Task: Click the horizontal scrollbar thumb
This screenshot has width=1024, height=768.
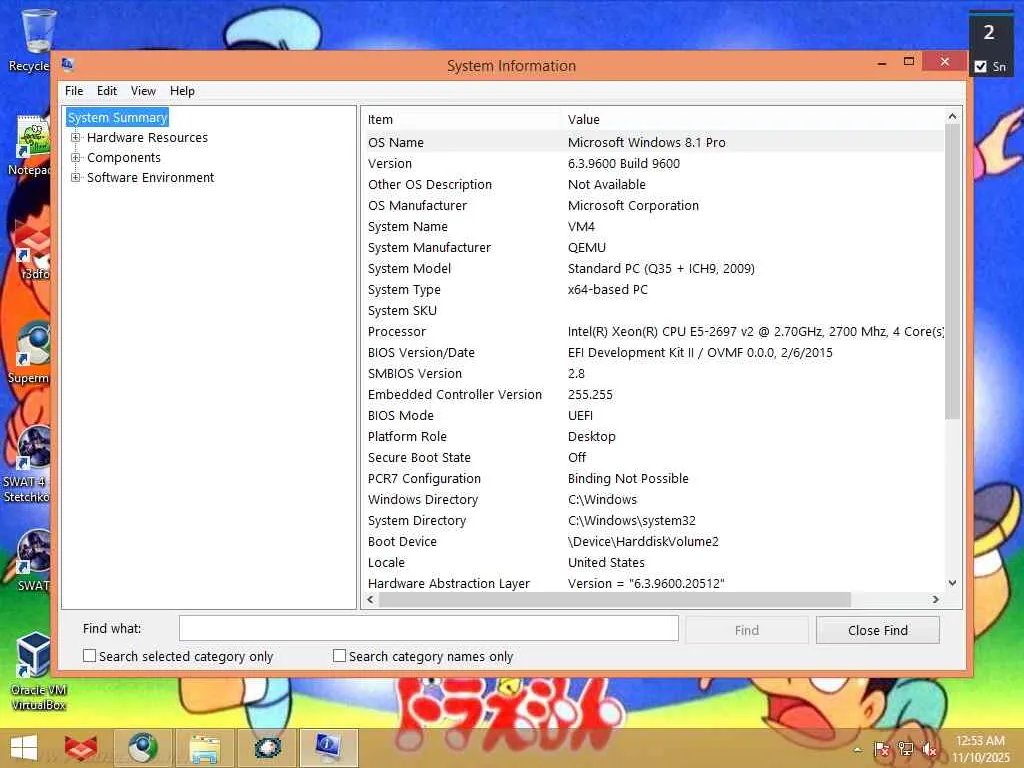Action: [615, 599]
